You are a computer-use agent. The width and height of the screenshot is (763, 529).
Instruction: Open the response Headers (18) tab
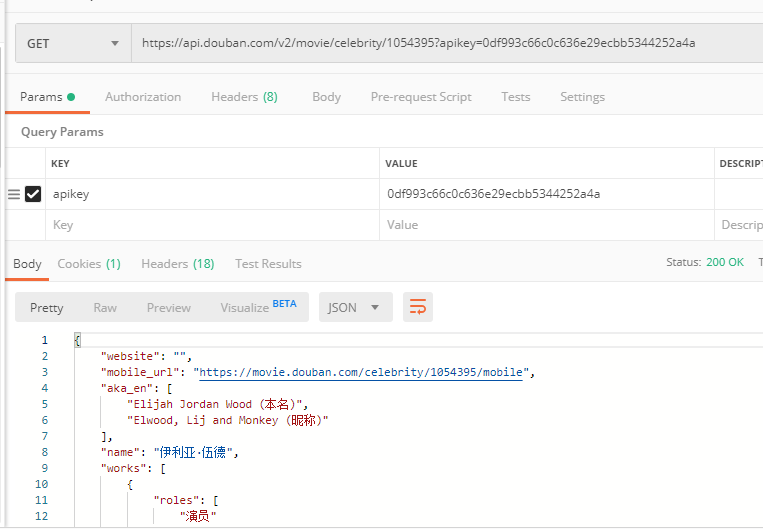[x=178, y=264]
